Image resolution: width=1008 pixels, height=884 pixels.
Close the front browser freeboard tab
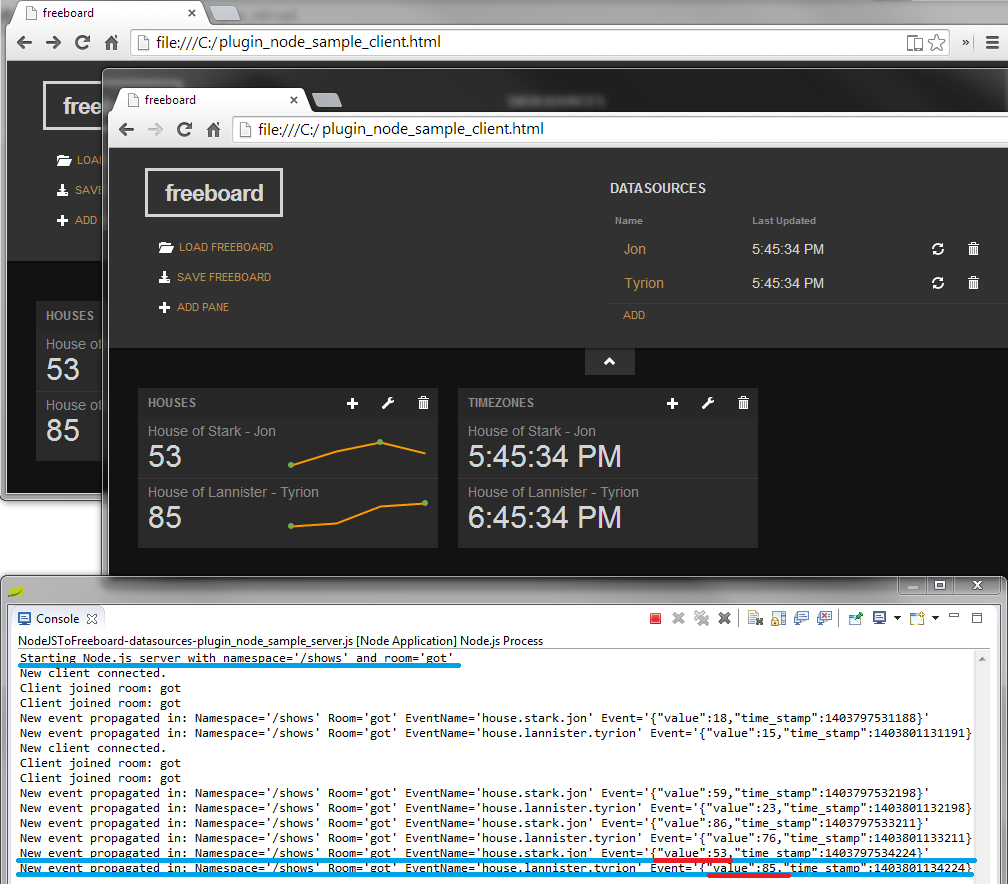click(x=294, y=100)
